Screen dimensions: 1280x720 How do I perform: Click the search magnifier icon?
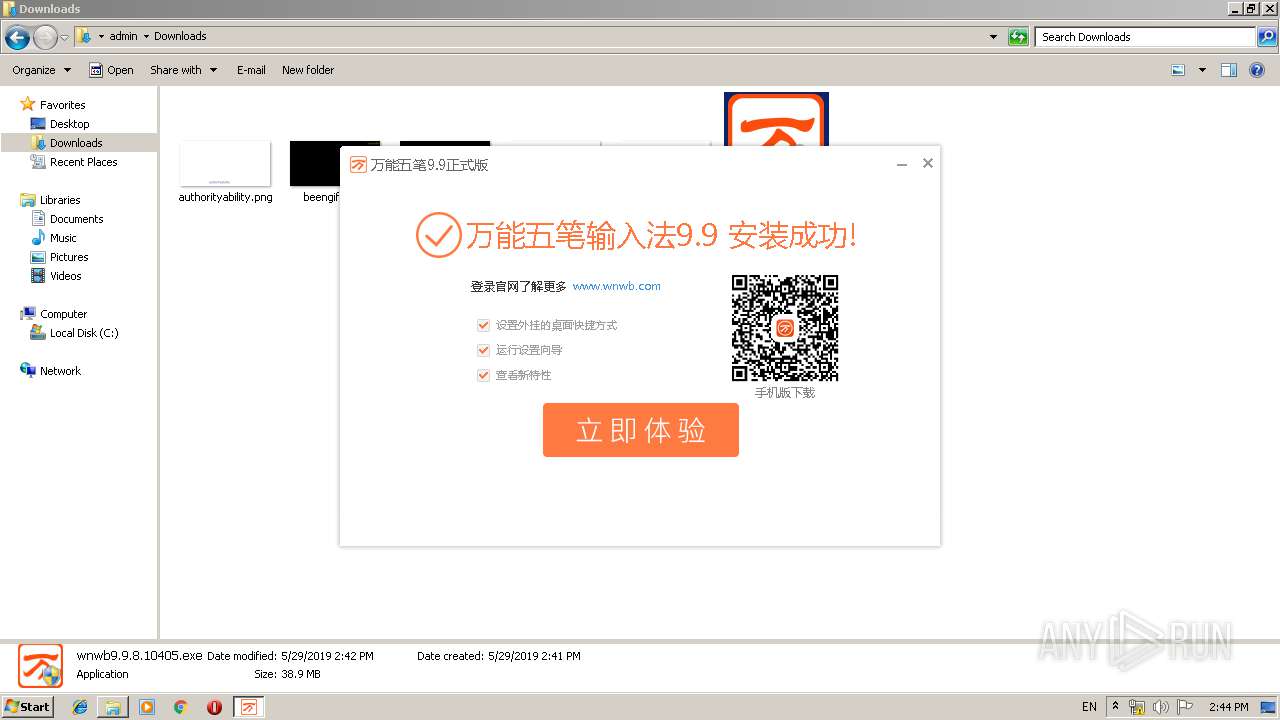[x=1267, y=37]
